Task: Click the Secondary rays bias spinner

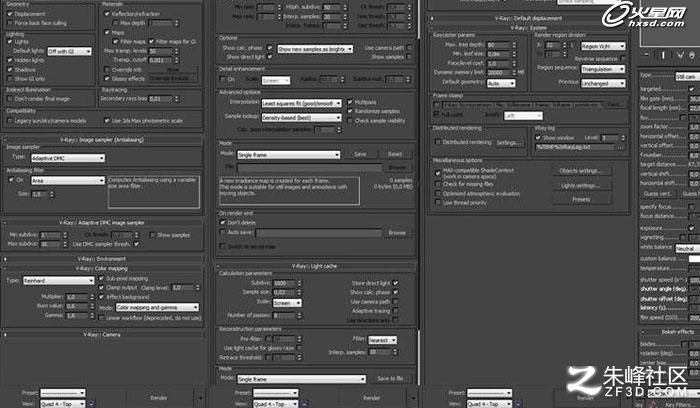Action: 177,99
